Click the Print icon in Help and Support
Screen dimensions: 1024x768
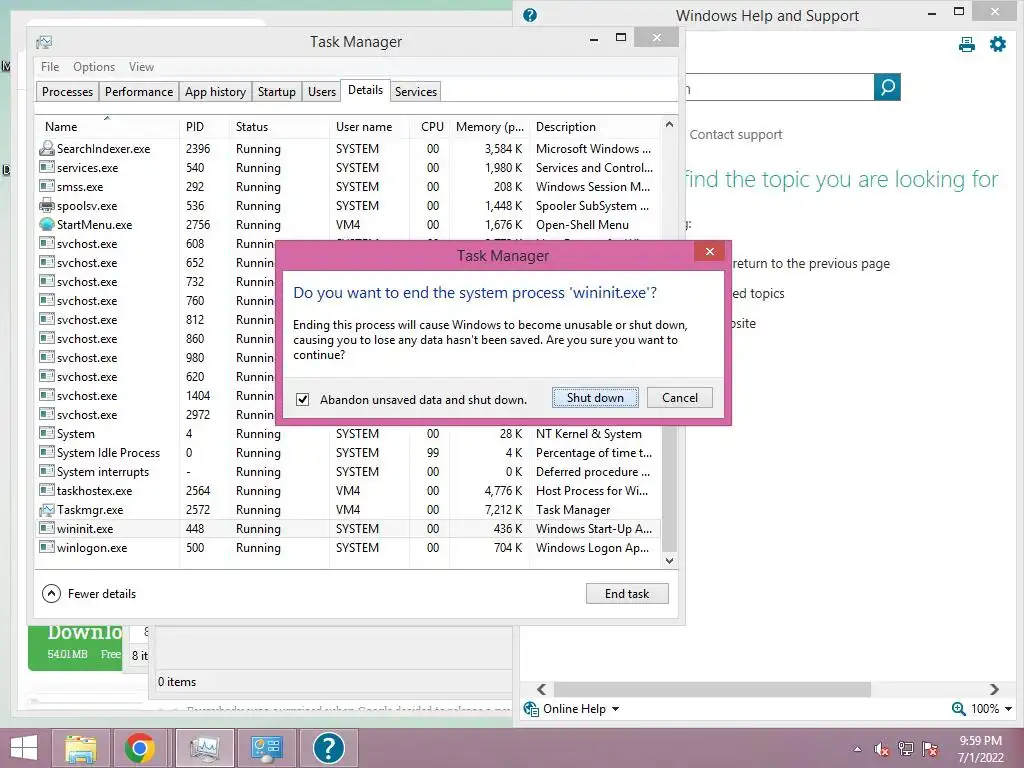pos(967,44)
